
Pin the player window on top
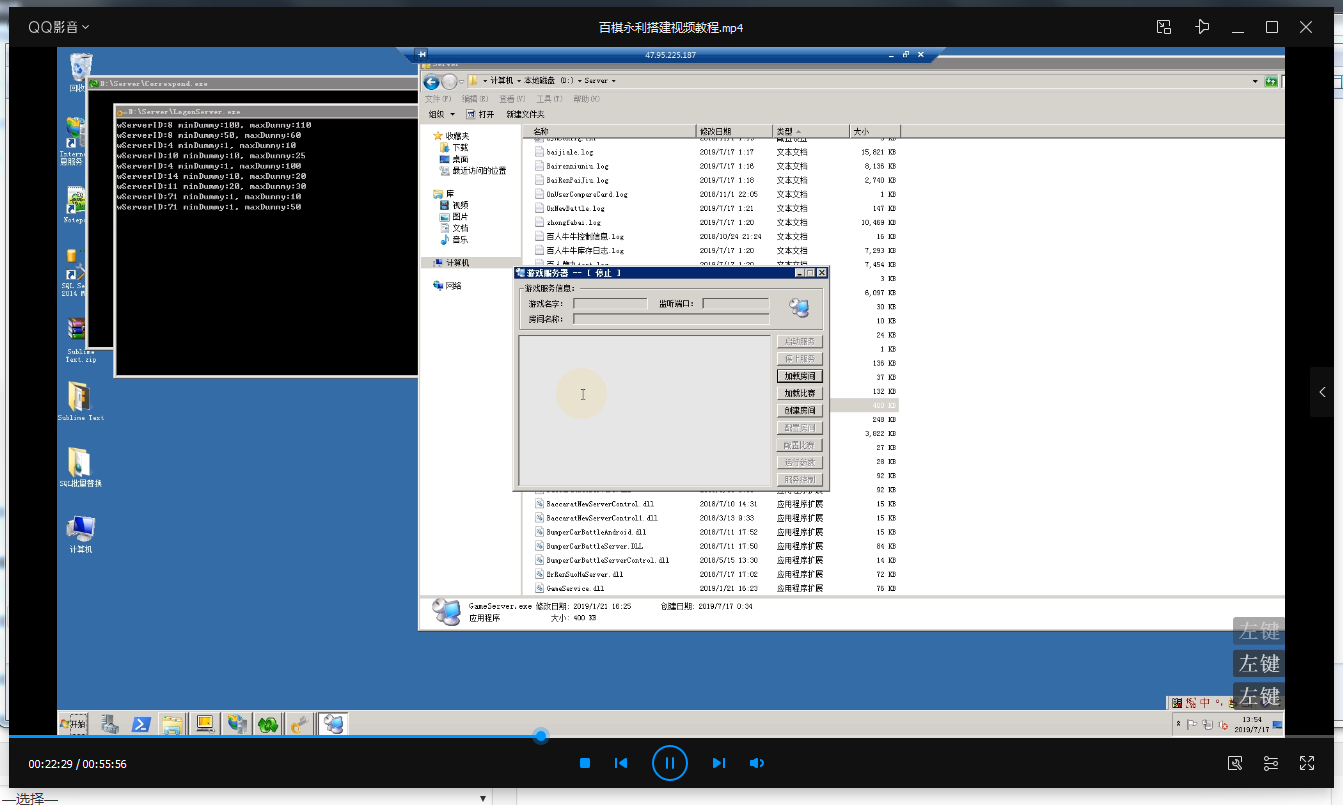(x=1203, y=27)
